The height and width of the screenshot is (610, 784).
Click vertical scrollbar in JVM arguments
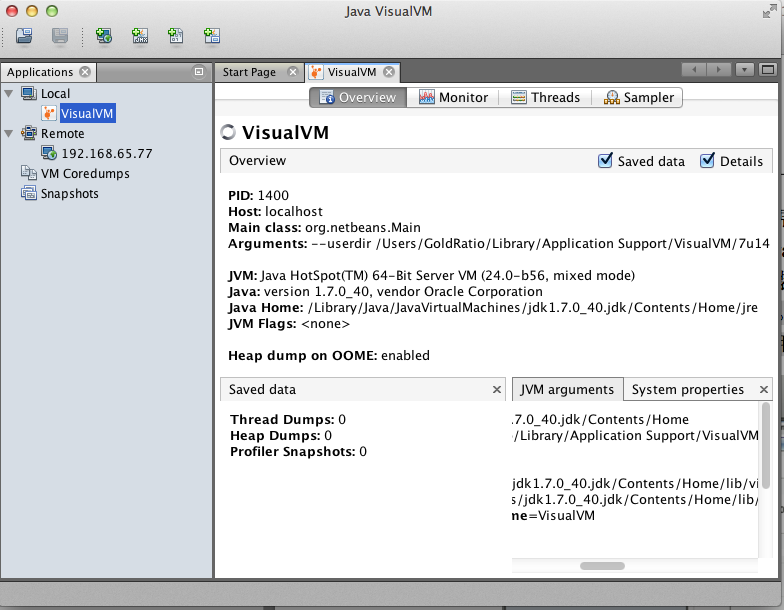pyautogui.click(x=765, y=446)
